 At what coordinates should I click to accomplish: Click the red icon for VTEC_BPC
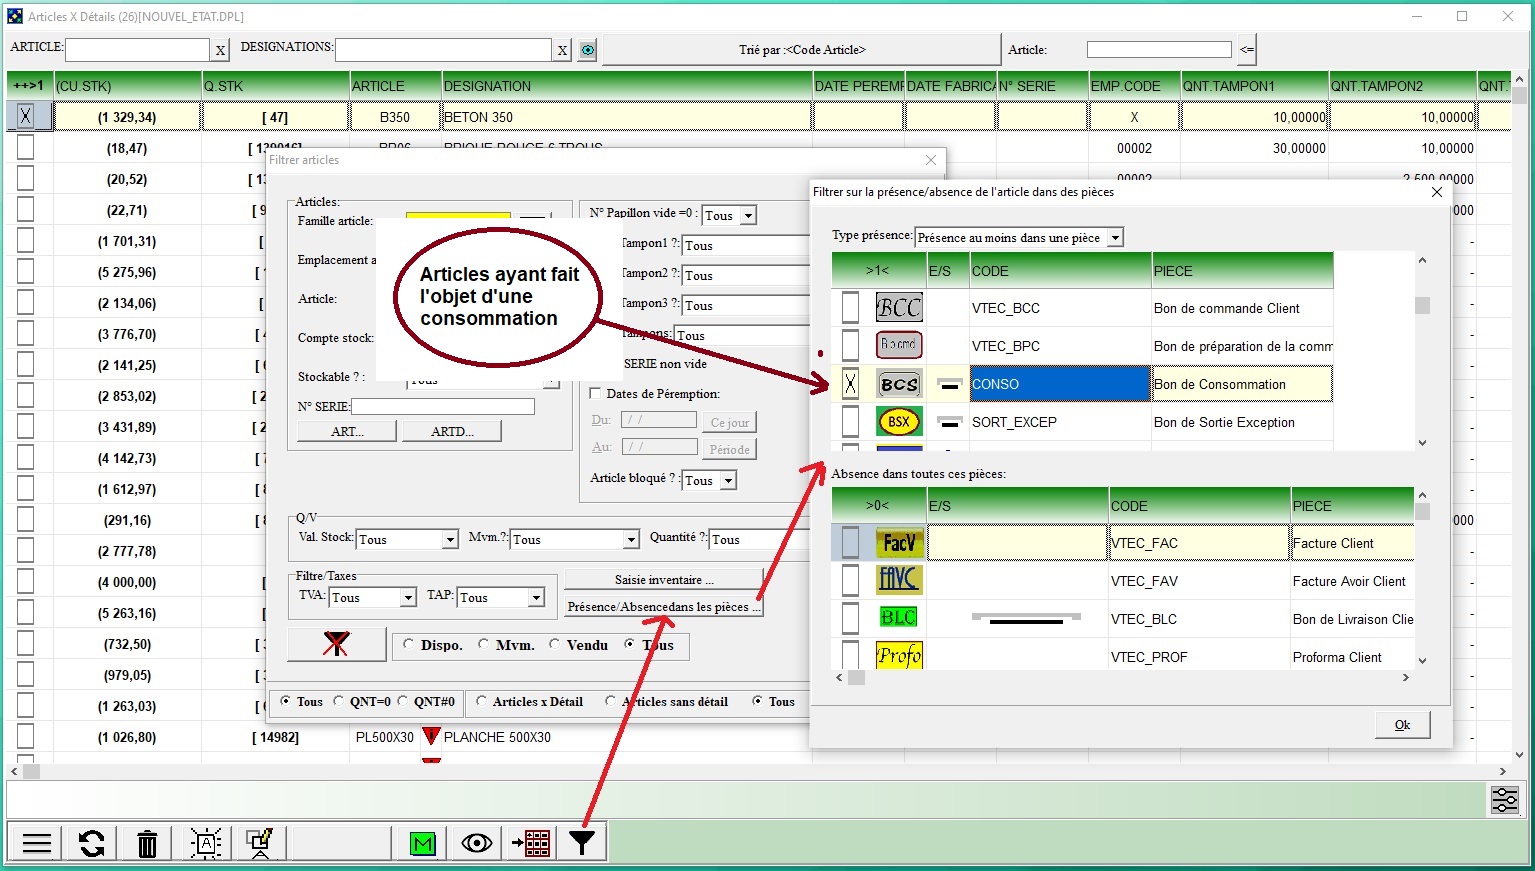click(x=899, y=345)
